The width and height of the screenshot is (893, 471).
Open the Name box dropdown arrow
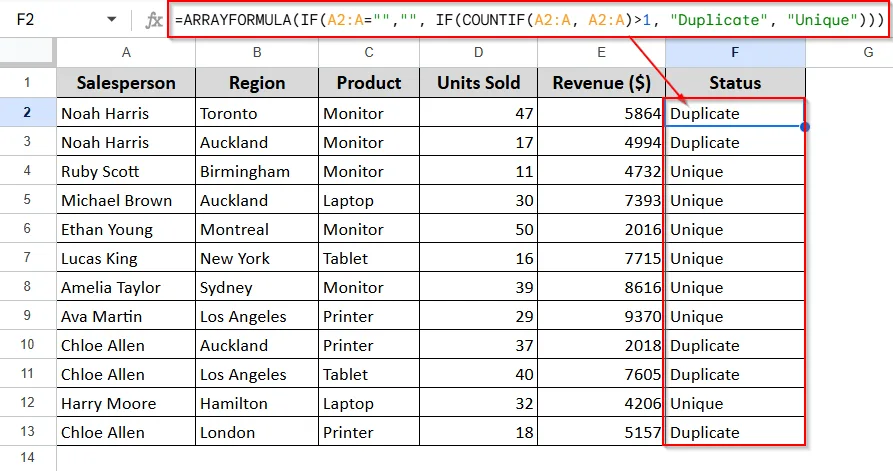[x=112, y=19]
